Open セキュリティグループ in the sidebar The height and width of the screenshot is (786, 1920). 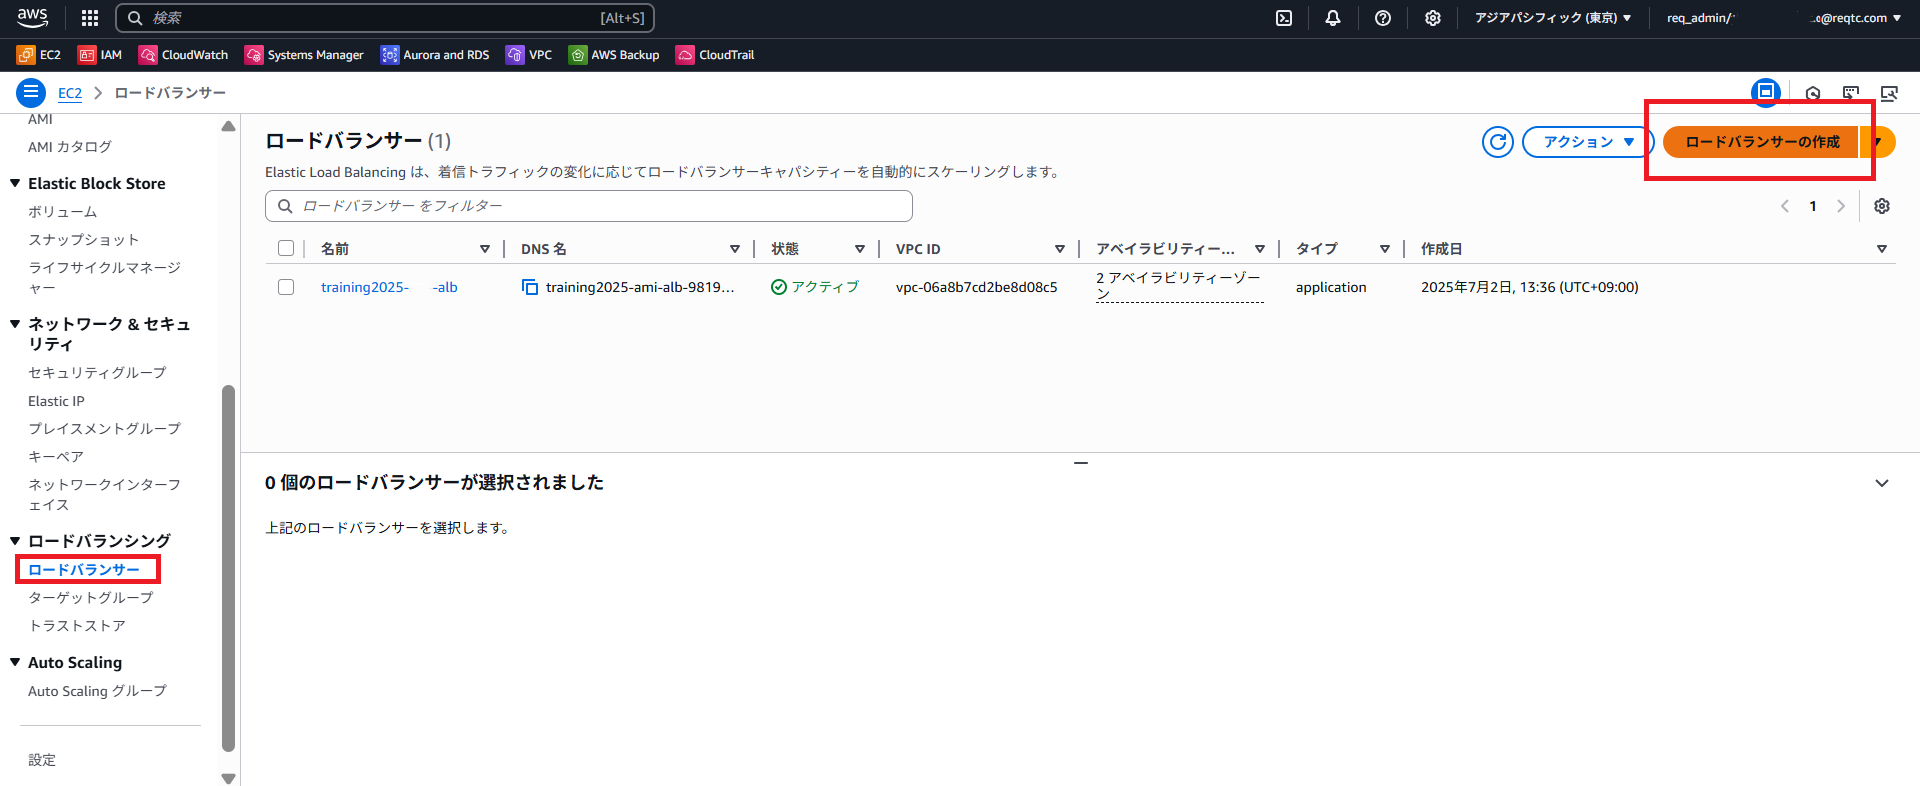(x=97, y=373)
